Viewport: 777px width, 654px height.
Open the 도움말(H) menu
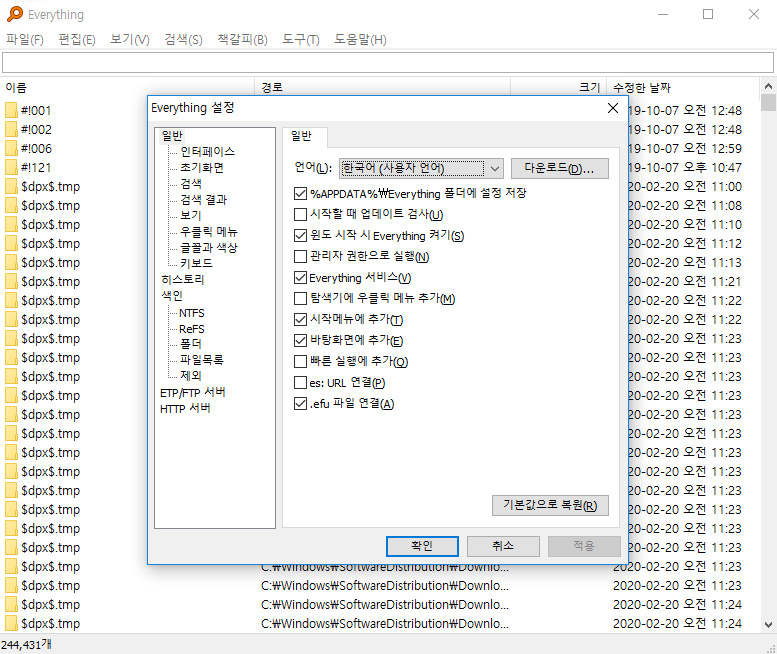pyautogui.click(x=360, y=39)
